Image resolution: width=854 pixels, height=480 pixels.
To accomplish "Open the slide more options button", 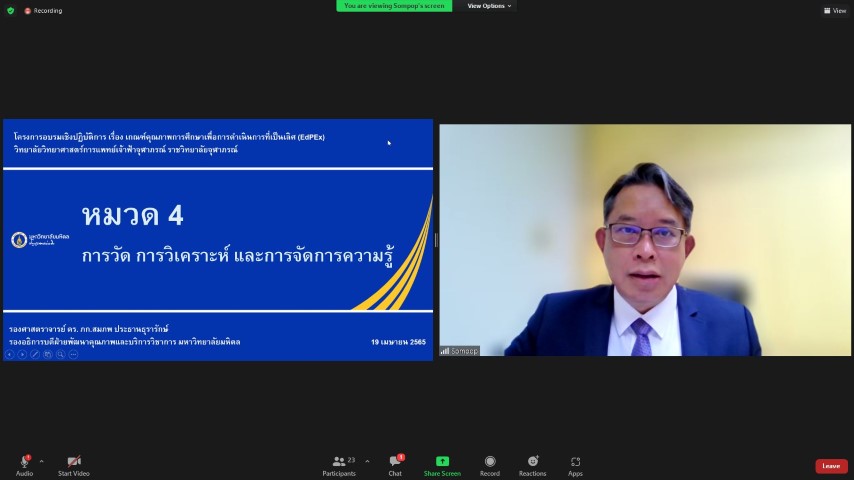I will coord(73,354).
